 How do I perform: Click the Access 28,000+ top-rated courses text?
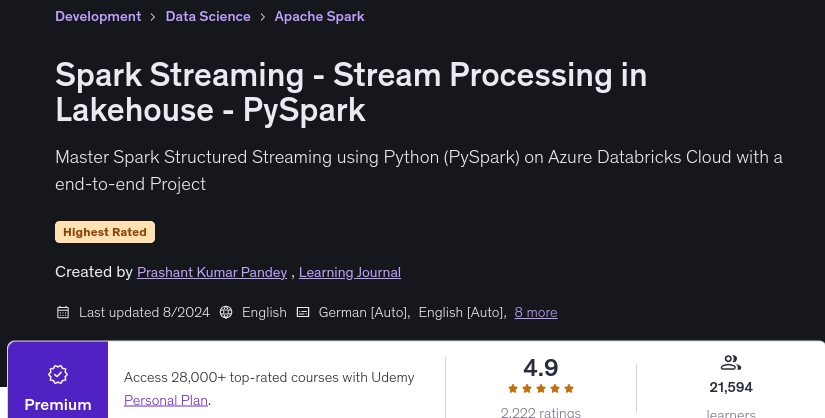(x=269, y=377)
